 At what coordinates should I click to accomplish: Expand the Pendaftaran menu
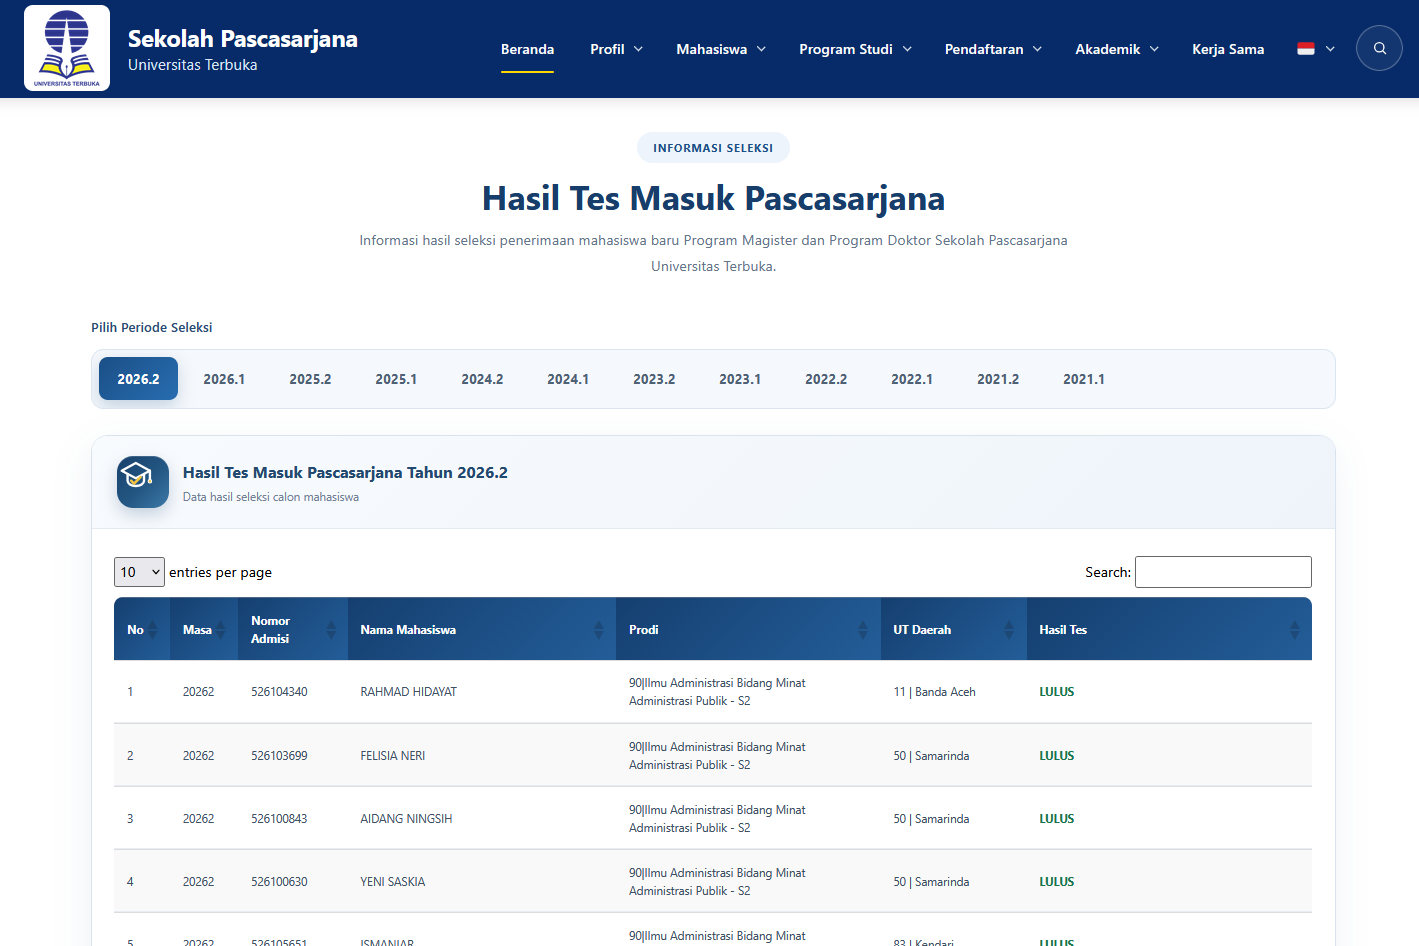[x=994, y=49]
